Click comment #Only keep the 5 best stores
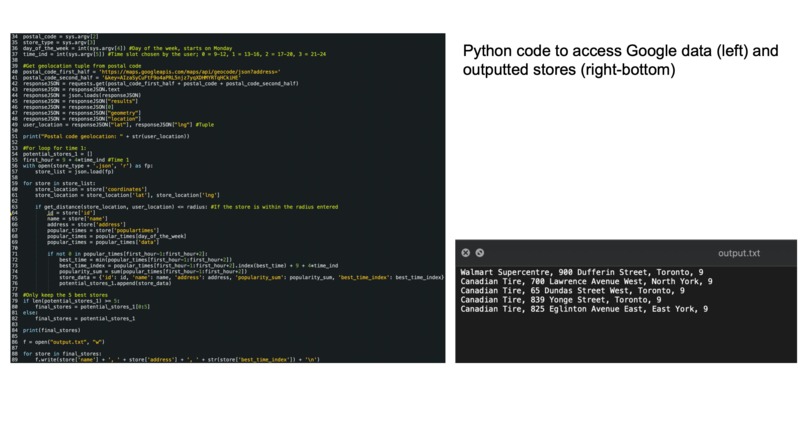 pyautogui.click(x=65, y=295)
